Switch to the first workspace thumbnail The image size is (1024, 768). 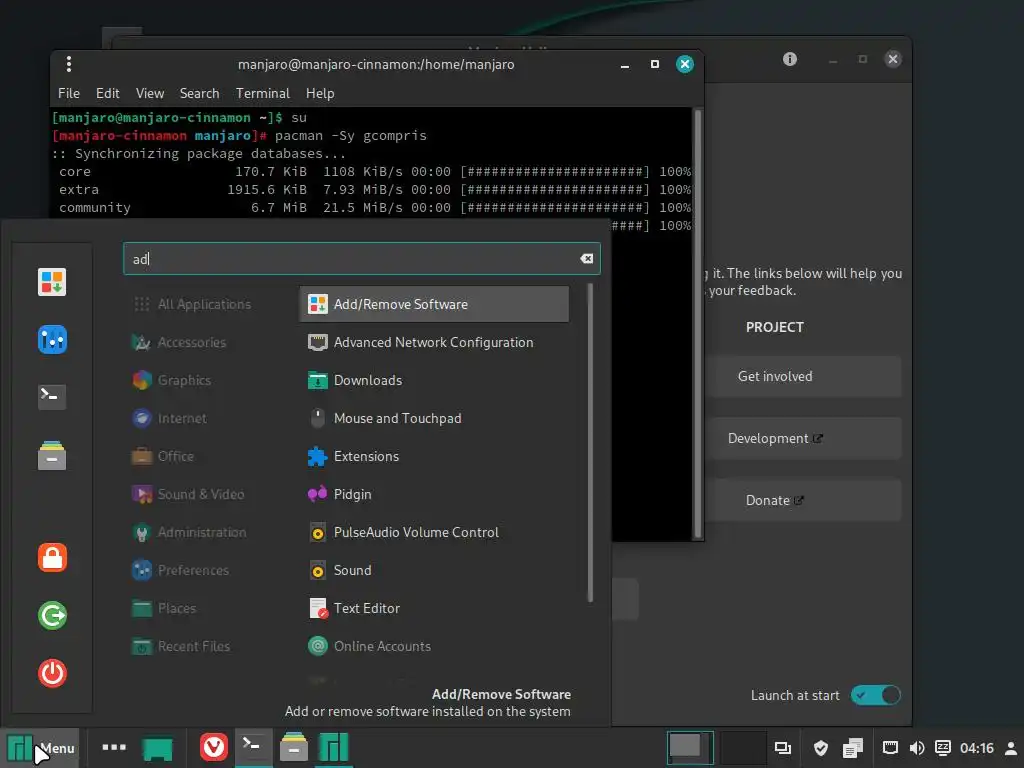pyautogui.click(x=690, y=748)
